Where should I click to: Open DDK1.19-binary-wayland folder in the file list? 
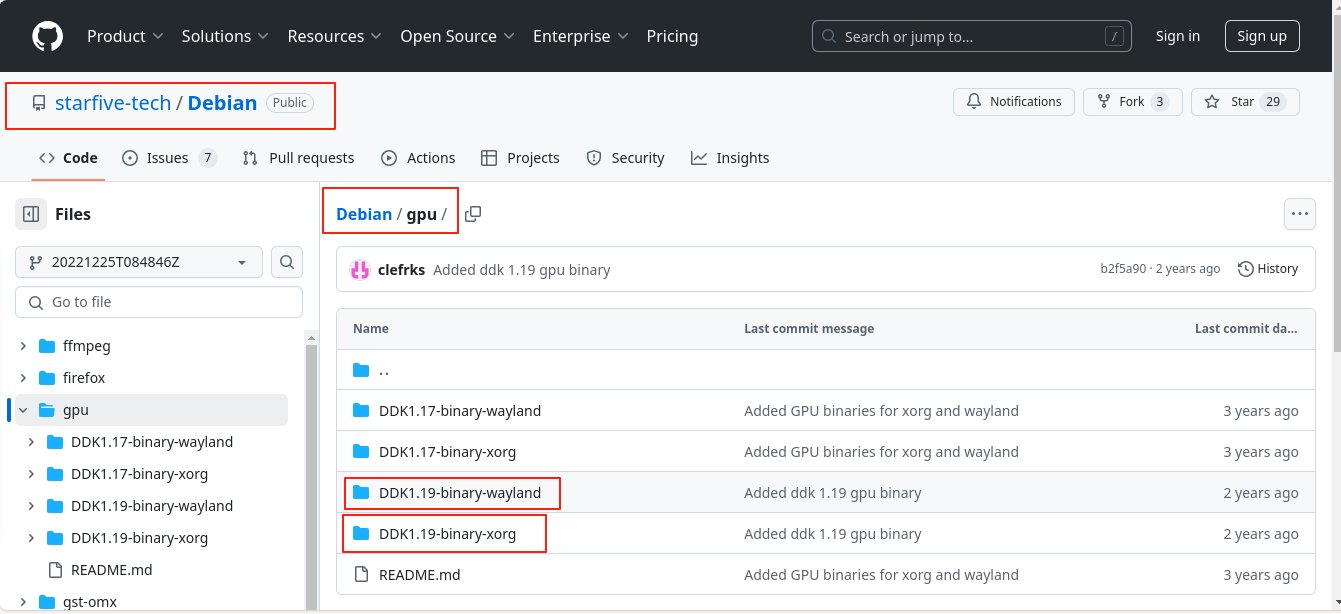[460, 493]
